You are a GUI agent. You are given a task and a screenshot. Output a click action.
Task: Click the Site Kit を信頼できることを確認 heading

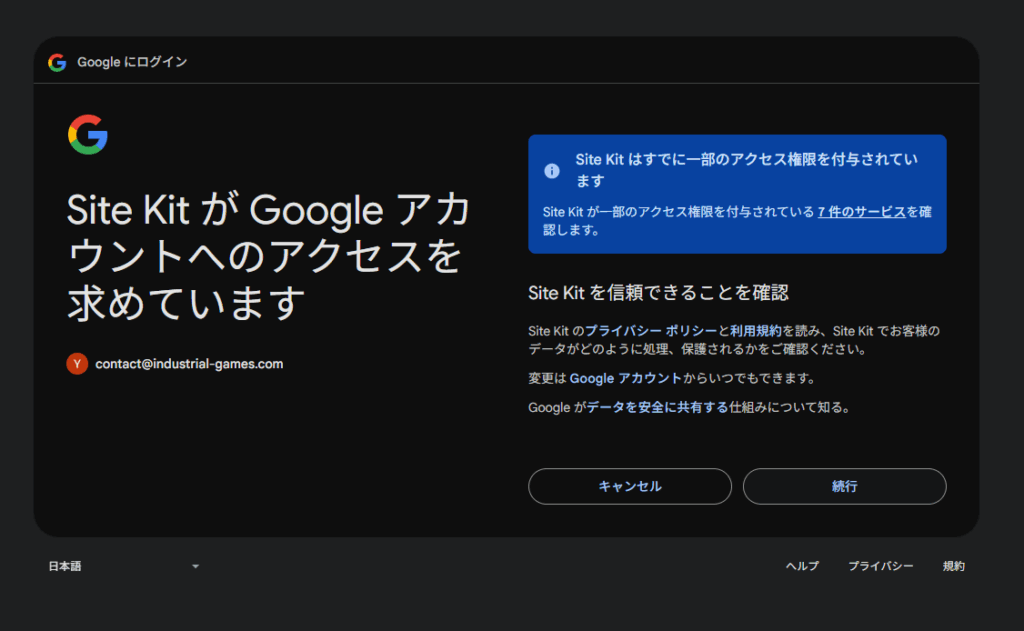(x=658, y=293)
